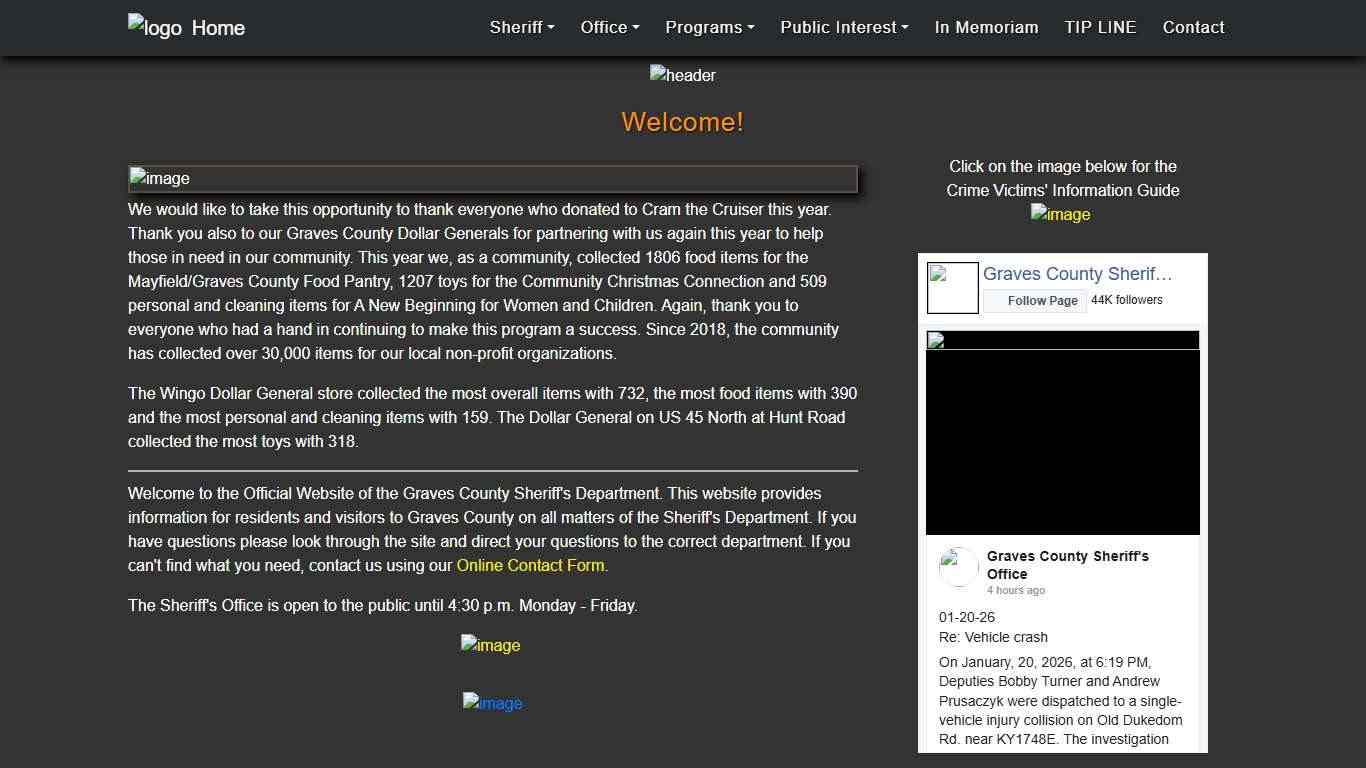Open the In Memoriam page

pos(986,27)
